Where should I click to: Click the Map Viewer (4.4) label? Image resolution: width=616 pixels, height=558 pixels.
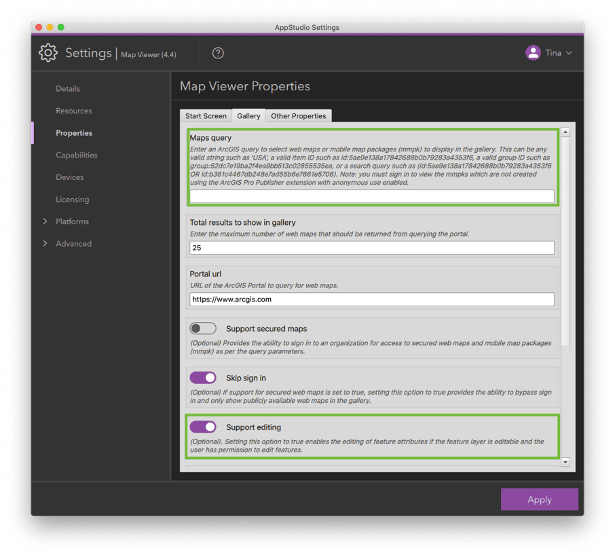[148, 55]
